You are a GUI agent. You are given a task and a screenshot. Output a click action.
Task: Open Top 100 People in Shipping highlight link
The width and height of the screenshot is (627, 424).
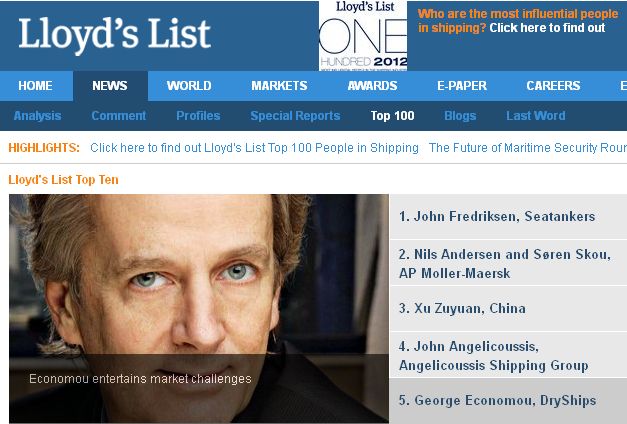point(254,148)
